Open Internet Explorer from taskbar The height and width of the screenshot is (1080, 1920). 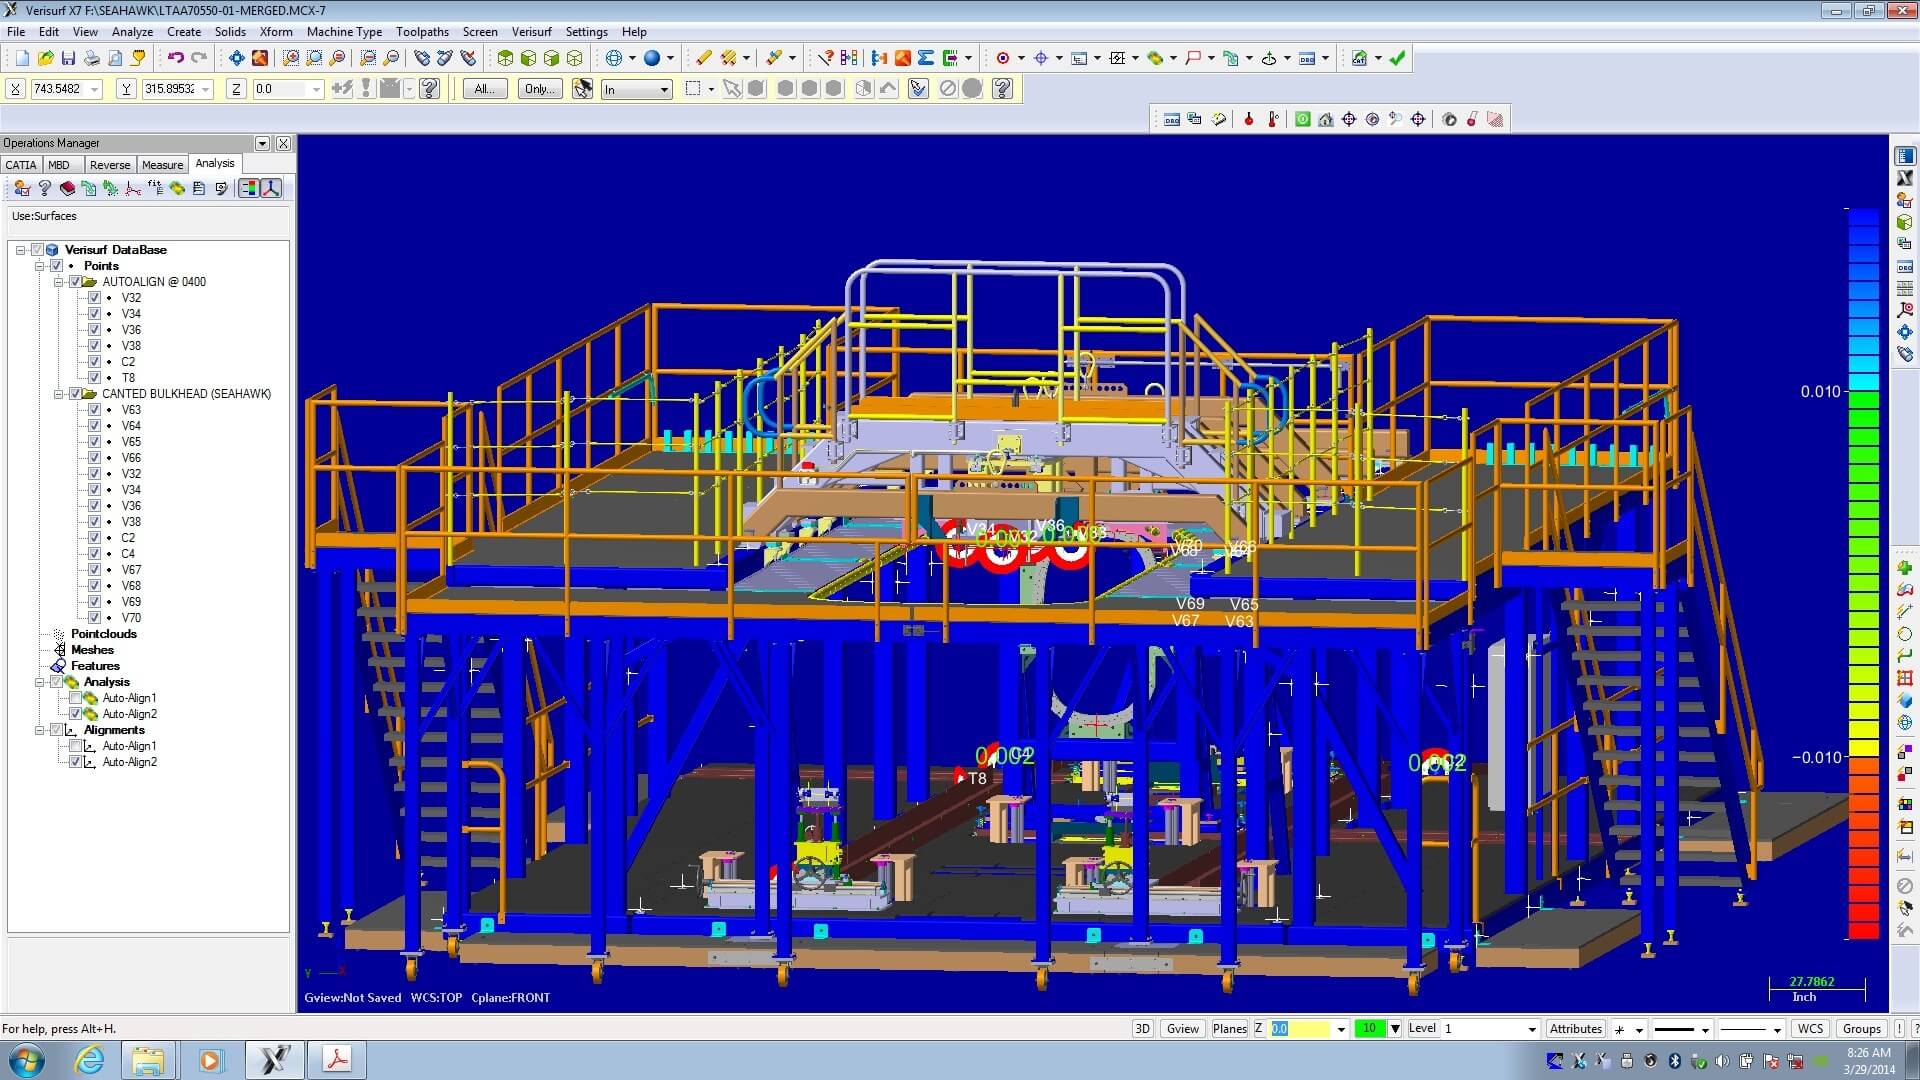pos(90,1060)
